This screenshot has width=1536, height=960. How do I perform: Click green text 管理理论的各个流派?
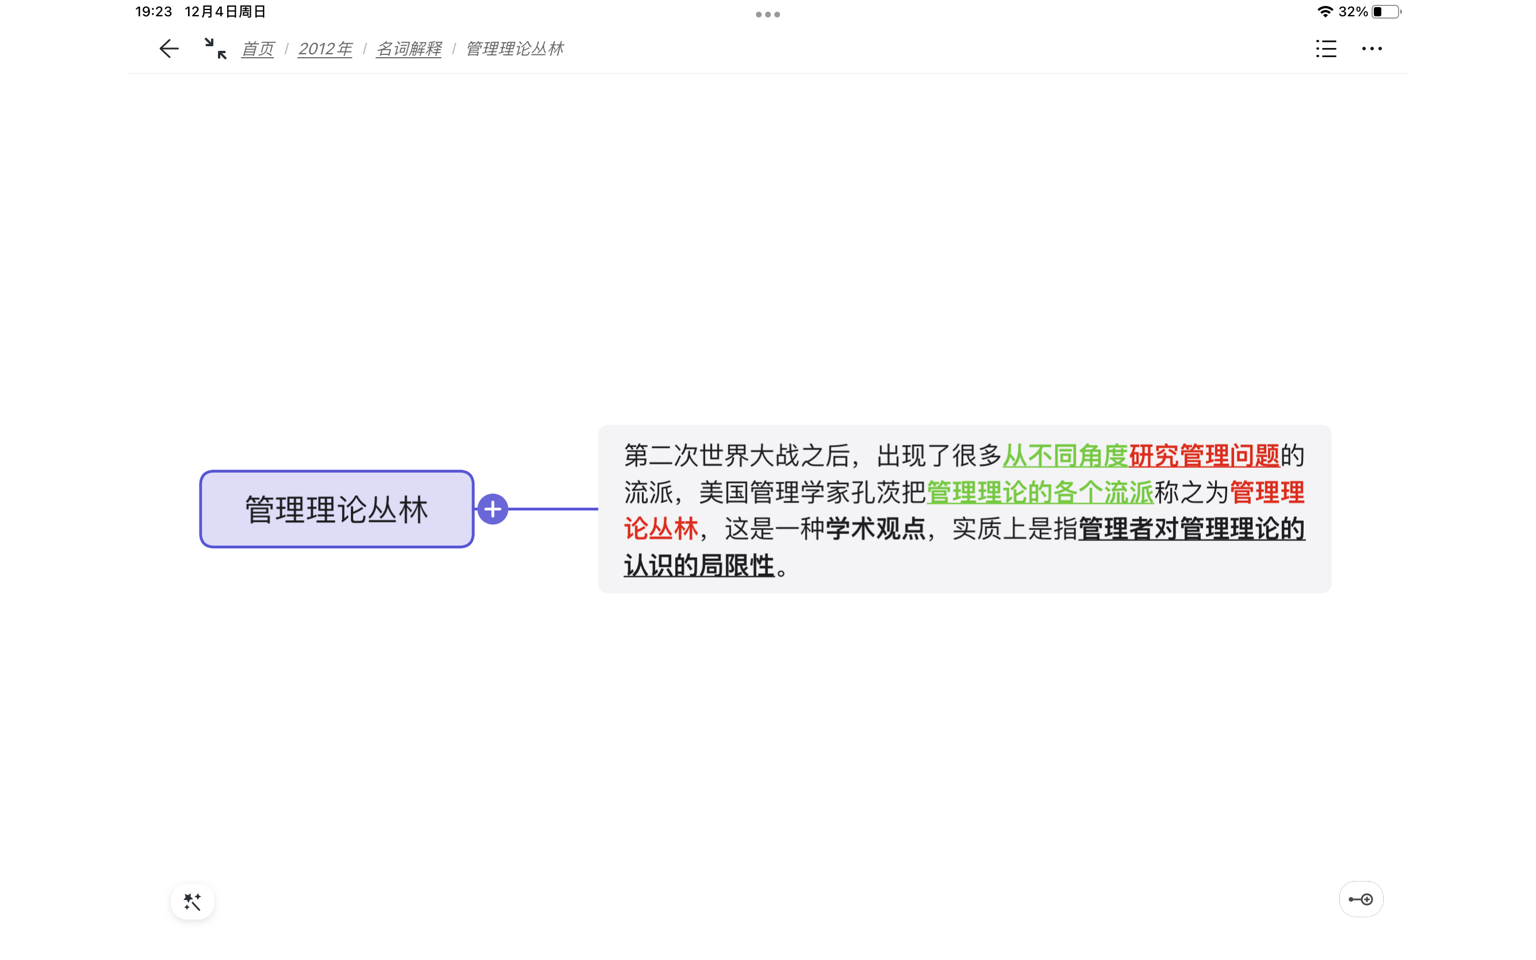click(1040, 493)
